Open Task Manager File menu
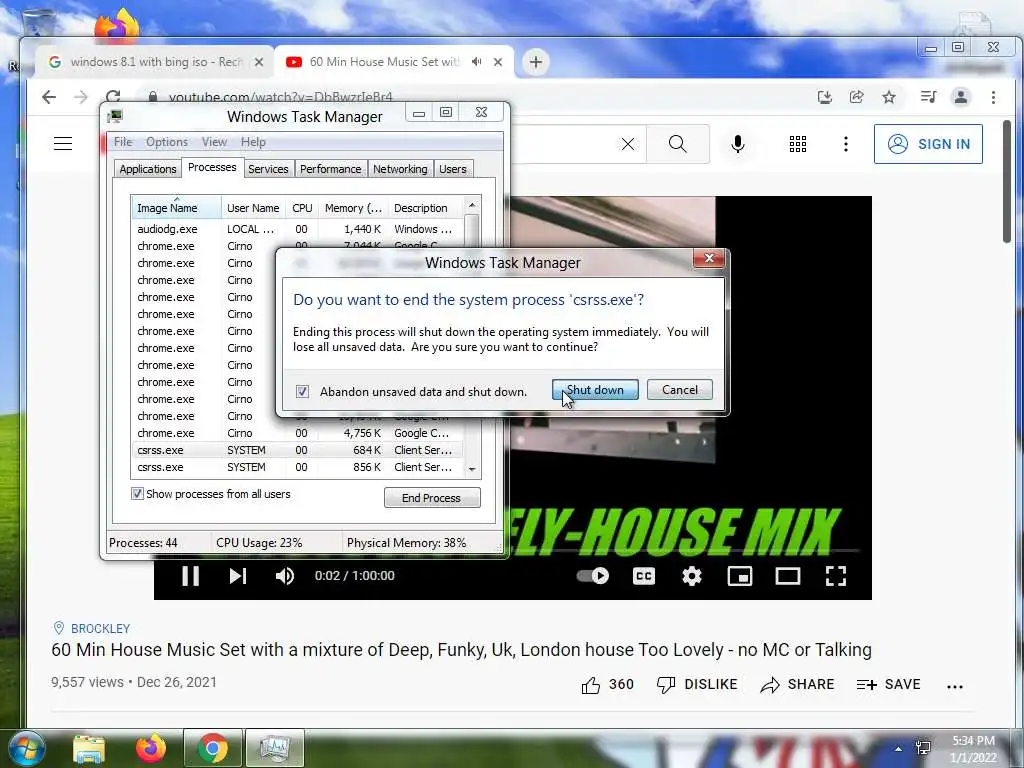This screenshot has width=1024, height=768. 123,142
